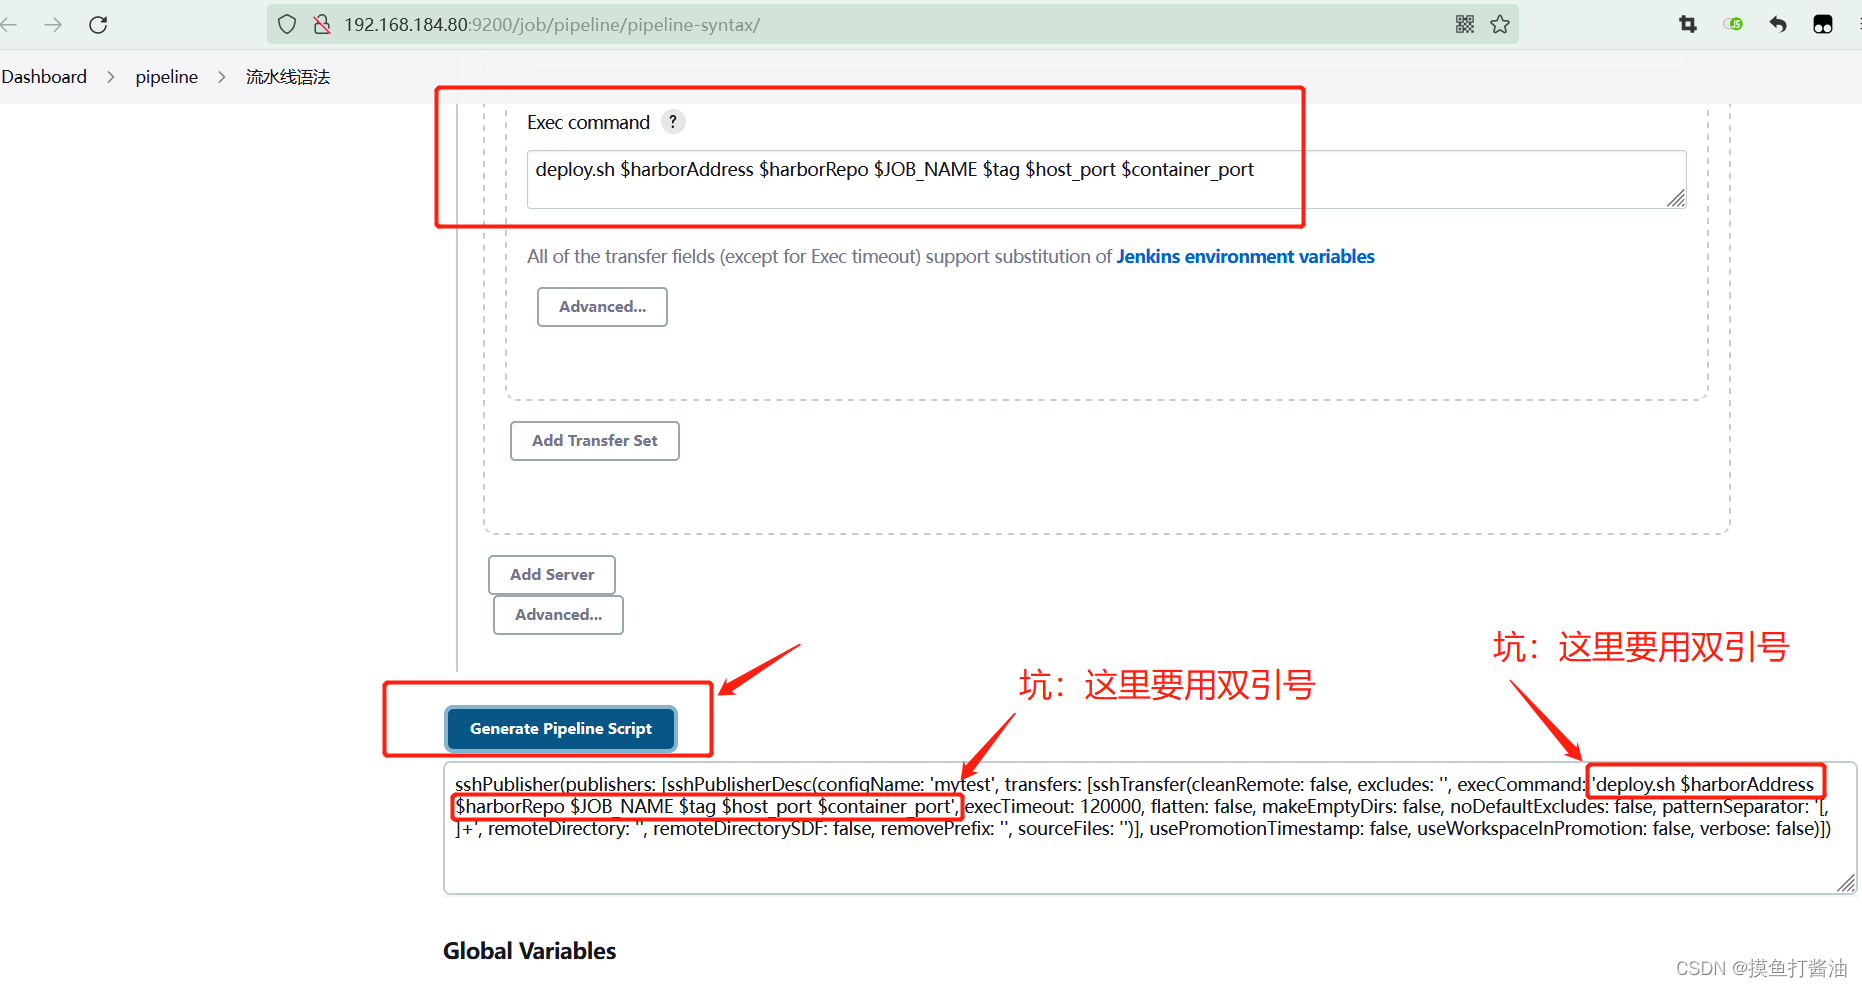Viewport: 1862px width, 987px height.
Task: Go forward with the browser arrow
Action: tap(54, 25)
